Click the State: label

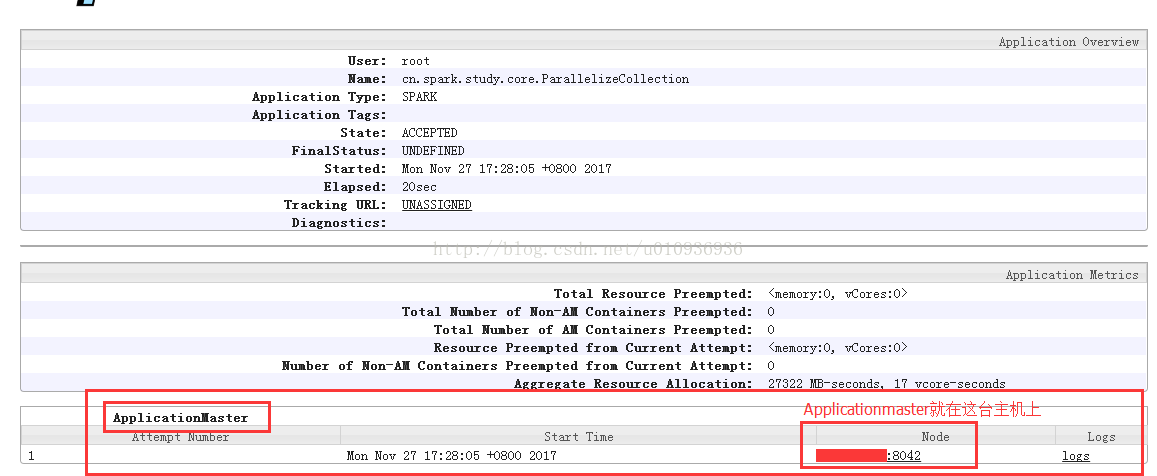click(x=363, y=133)
